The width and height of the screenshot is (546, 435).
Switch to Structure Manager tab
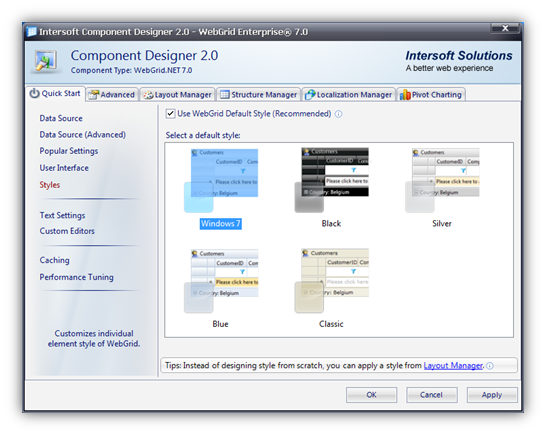point(259,94)
